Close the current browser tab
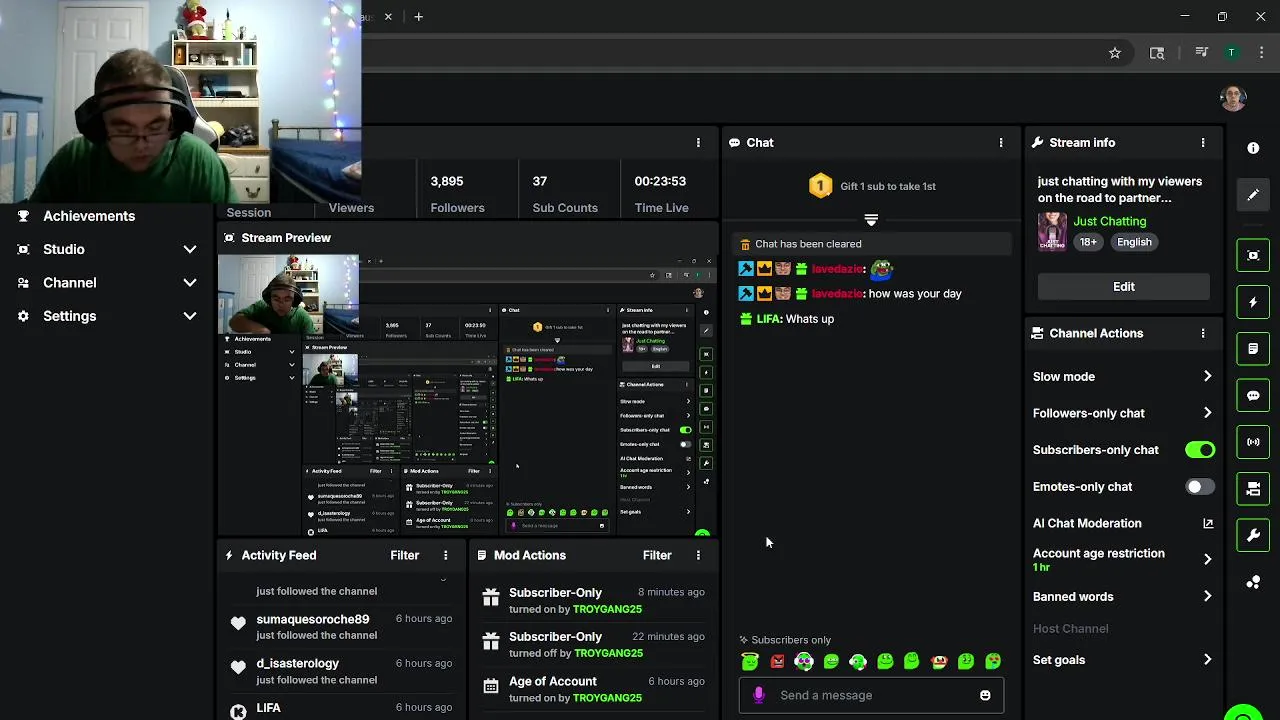The width and height of the screenshot is (1280, 720). click(388, 16)
